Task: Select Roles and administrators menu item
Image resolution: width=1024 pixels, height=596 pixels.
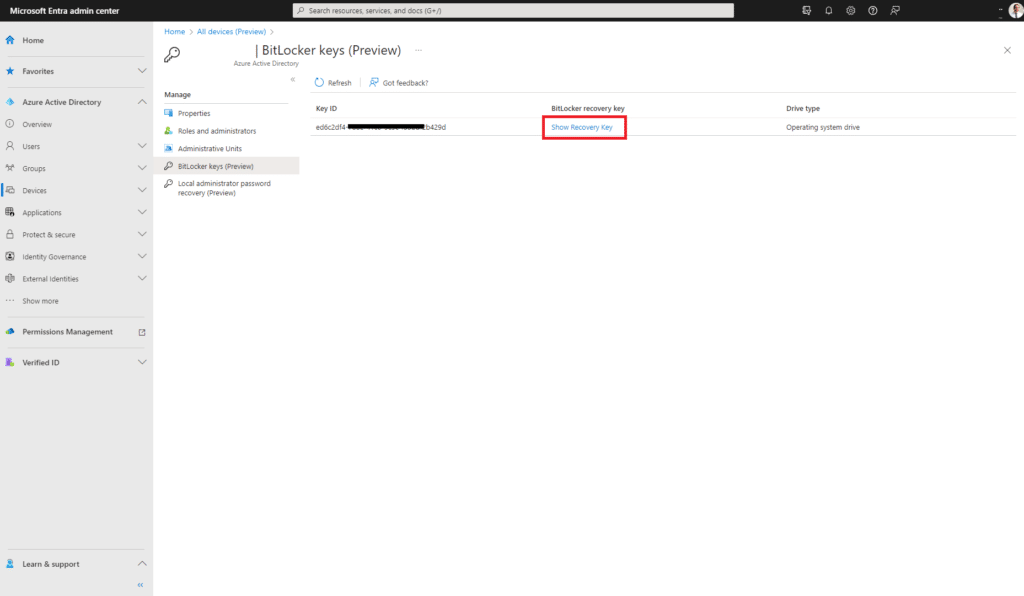Action: coord(216,131)
